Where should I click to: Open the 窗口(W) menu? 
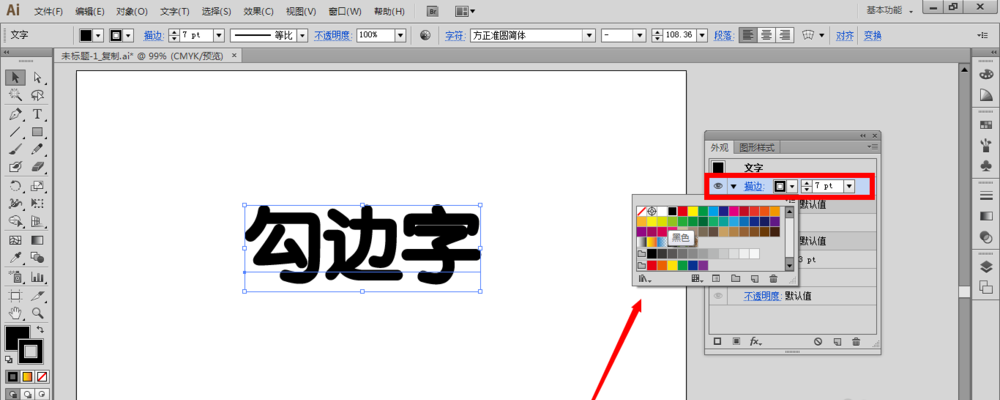tap(345, 11)
